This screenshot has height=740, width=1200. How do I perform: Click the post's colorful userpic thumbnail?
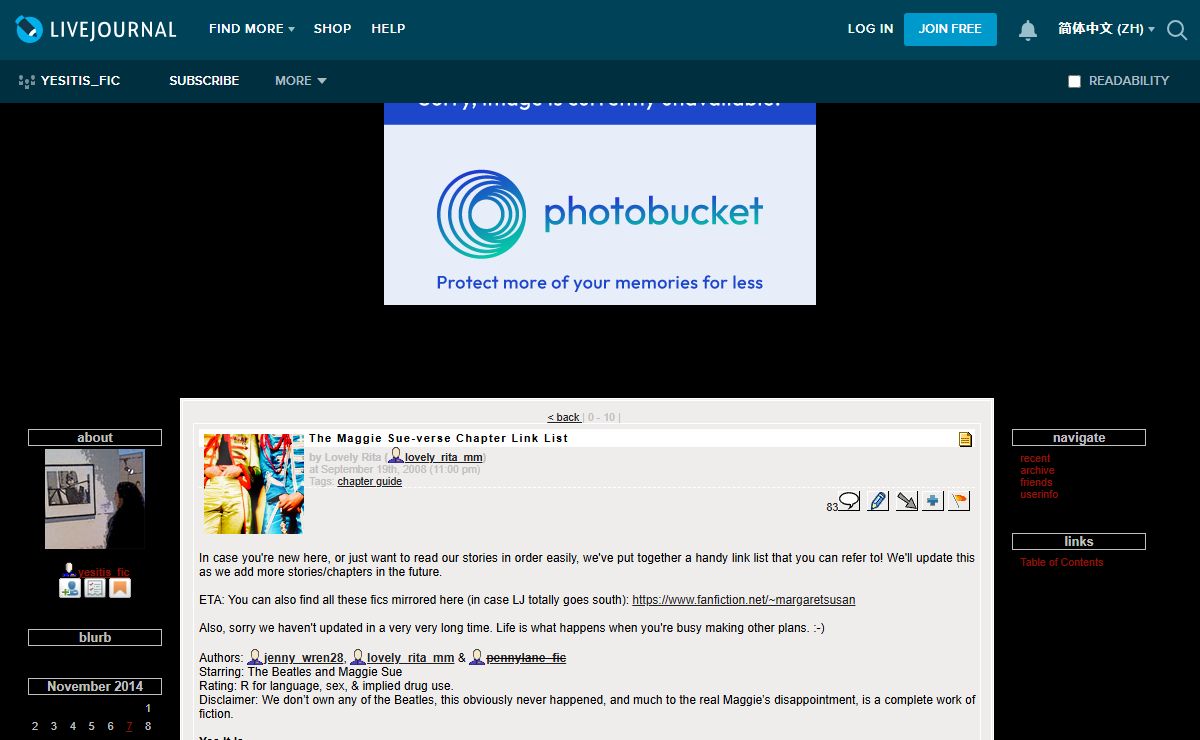[254, 484]
